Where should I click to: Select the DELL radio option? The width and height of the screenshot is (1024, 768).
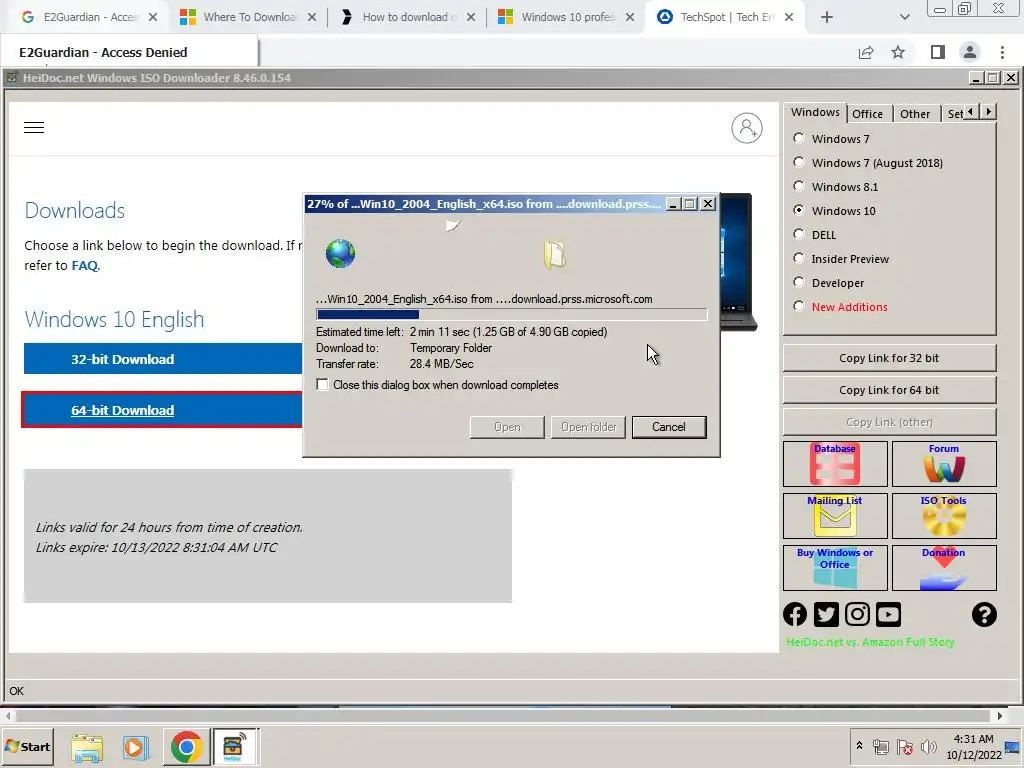799,234
